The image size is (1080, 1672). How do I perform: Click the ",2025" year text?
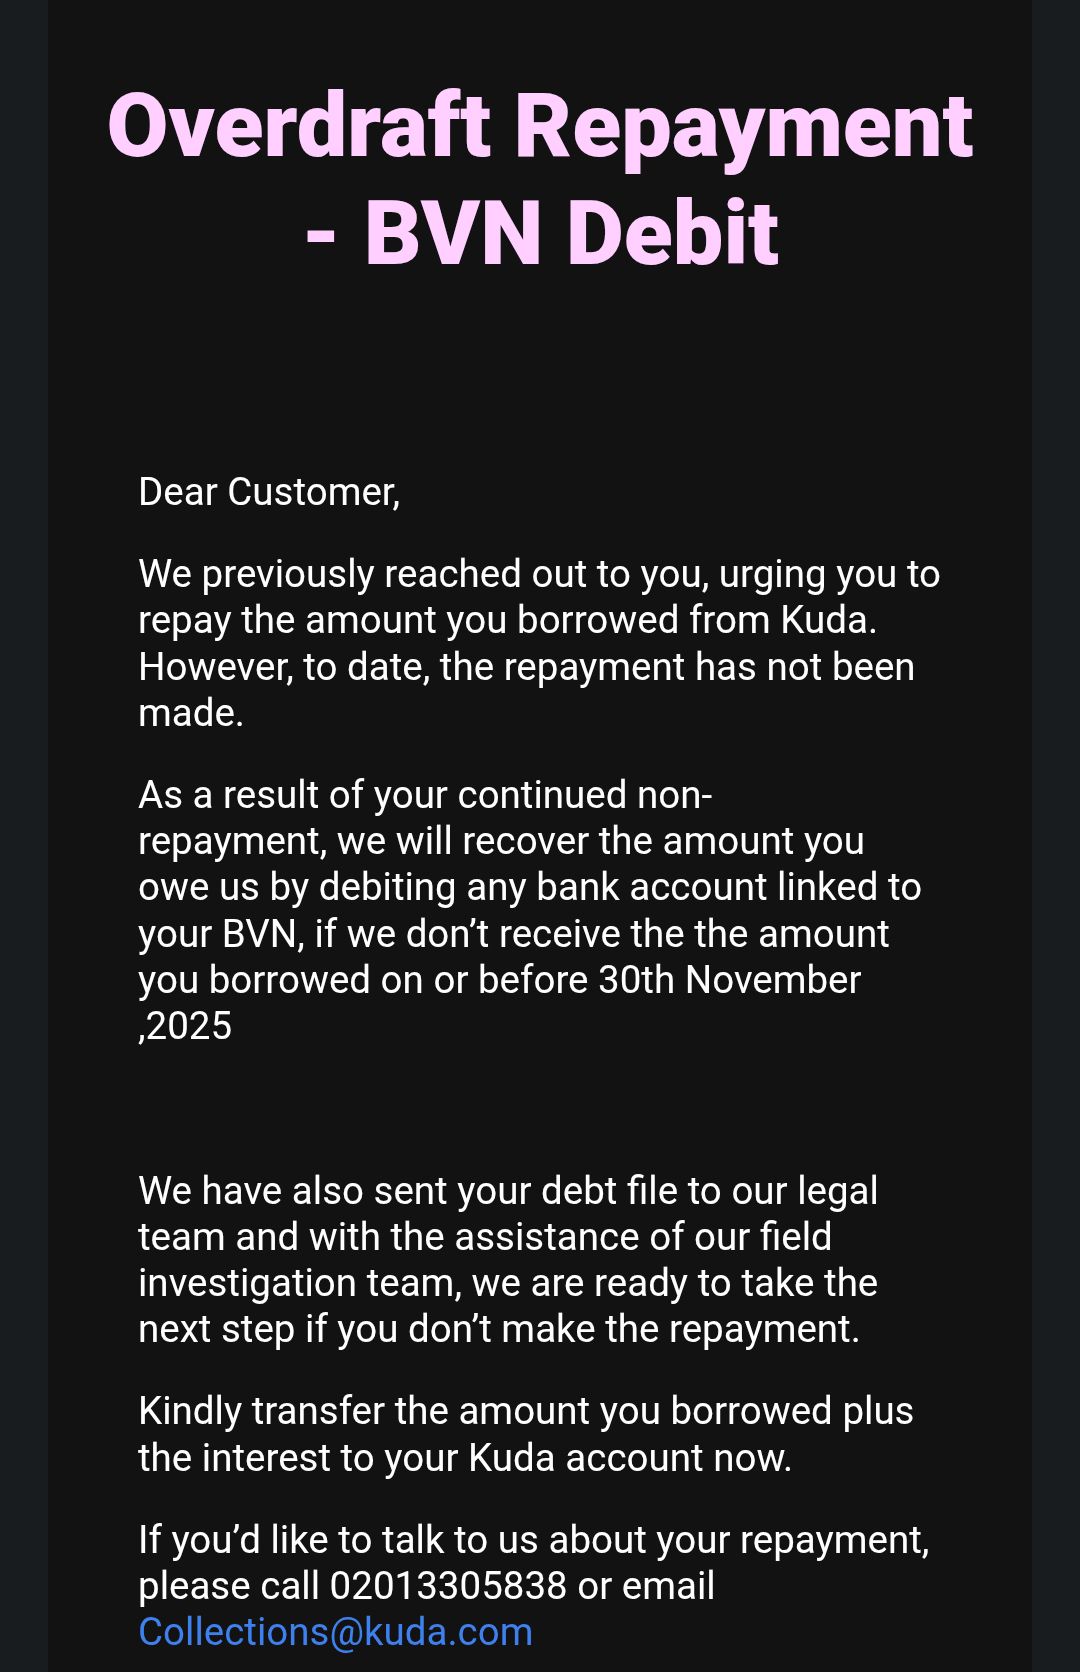(185, 1027)
